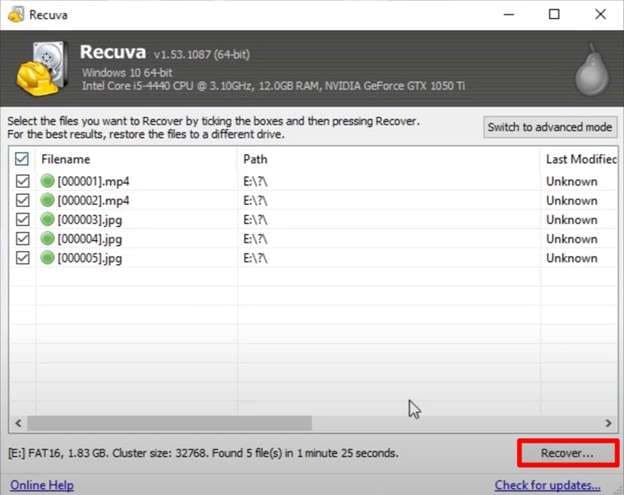The image size is (624, 495).
Task: Click green status dot of [000005].jpg
Action: 47,257
